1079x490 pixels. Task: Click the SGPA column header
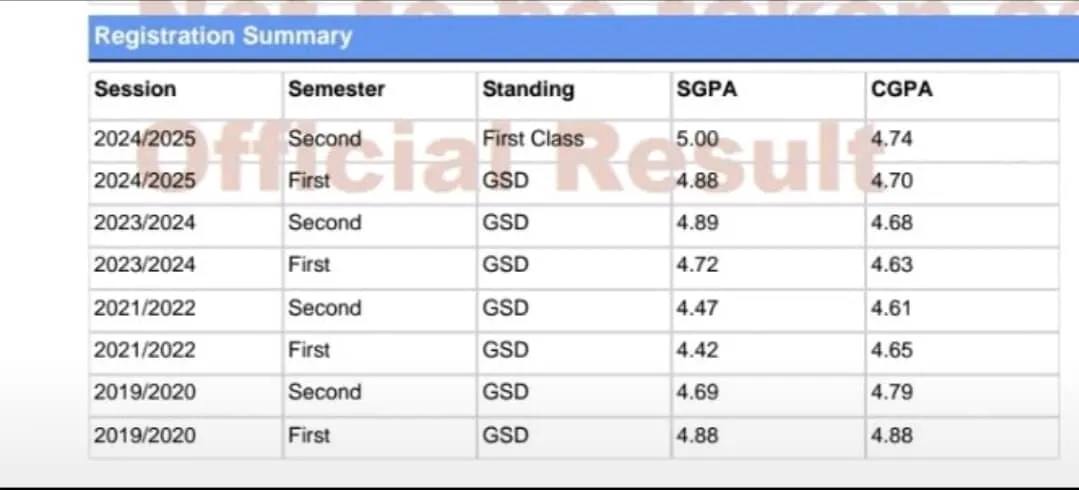(706, 89)
